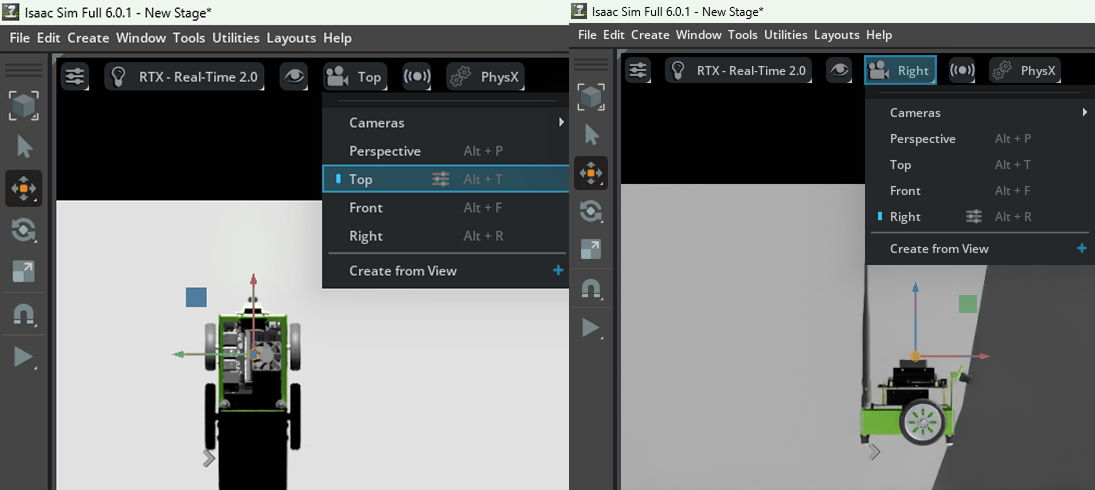1095x490 pixels.
Task: Open the Utilities menu in right window
Action: tap(786, 35)
